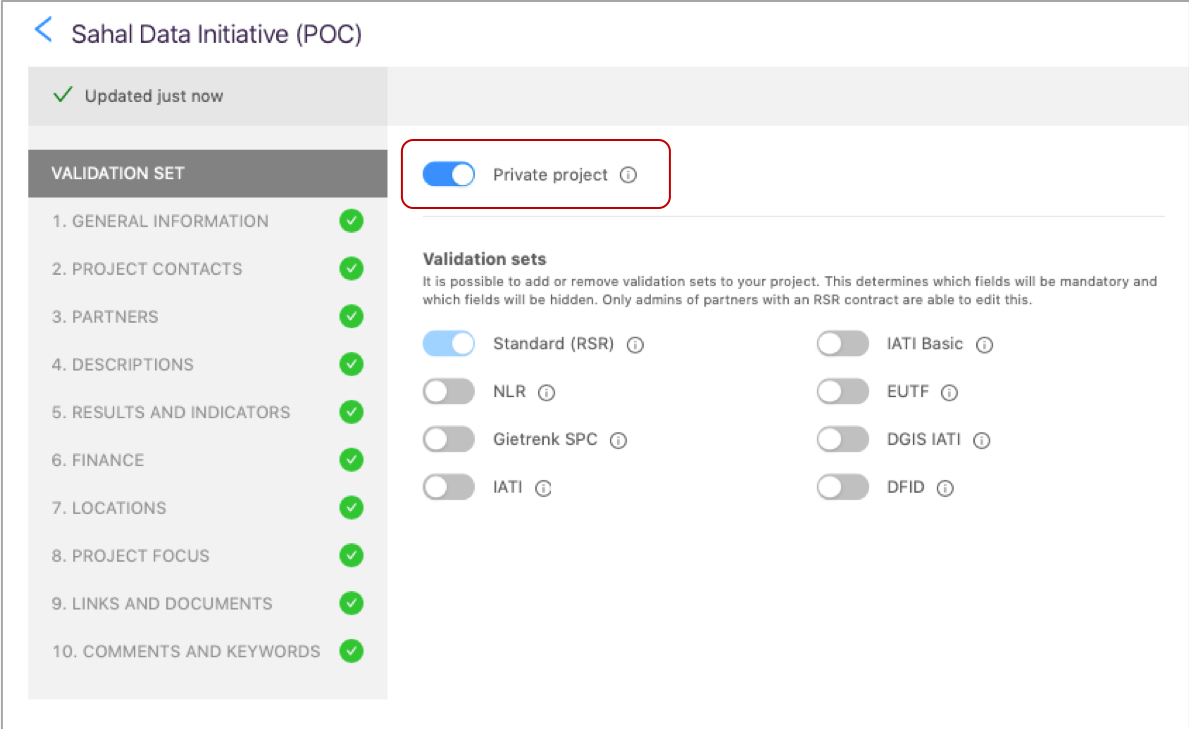Navigate to section 8. Project Focus
Image resolution: width=1189 pixels, height=729 pixels.
click(208, 555)
